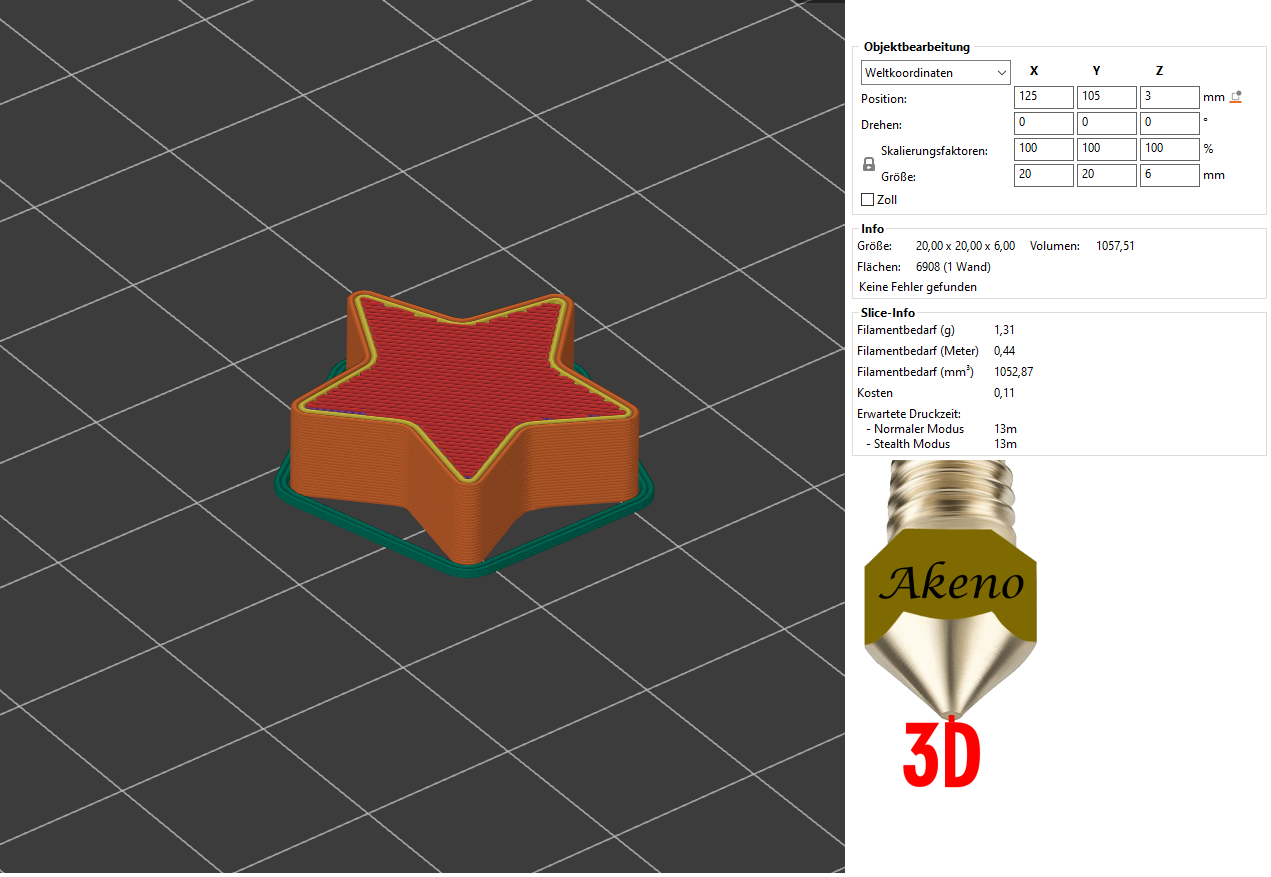Click the 'Drehen:' label
1271x877 pixels.
tap(881, 125)
